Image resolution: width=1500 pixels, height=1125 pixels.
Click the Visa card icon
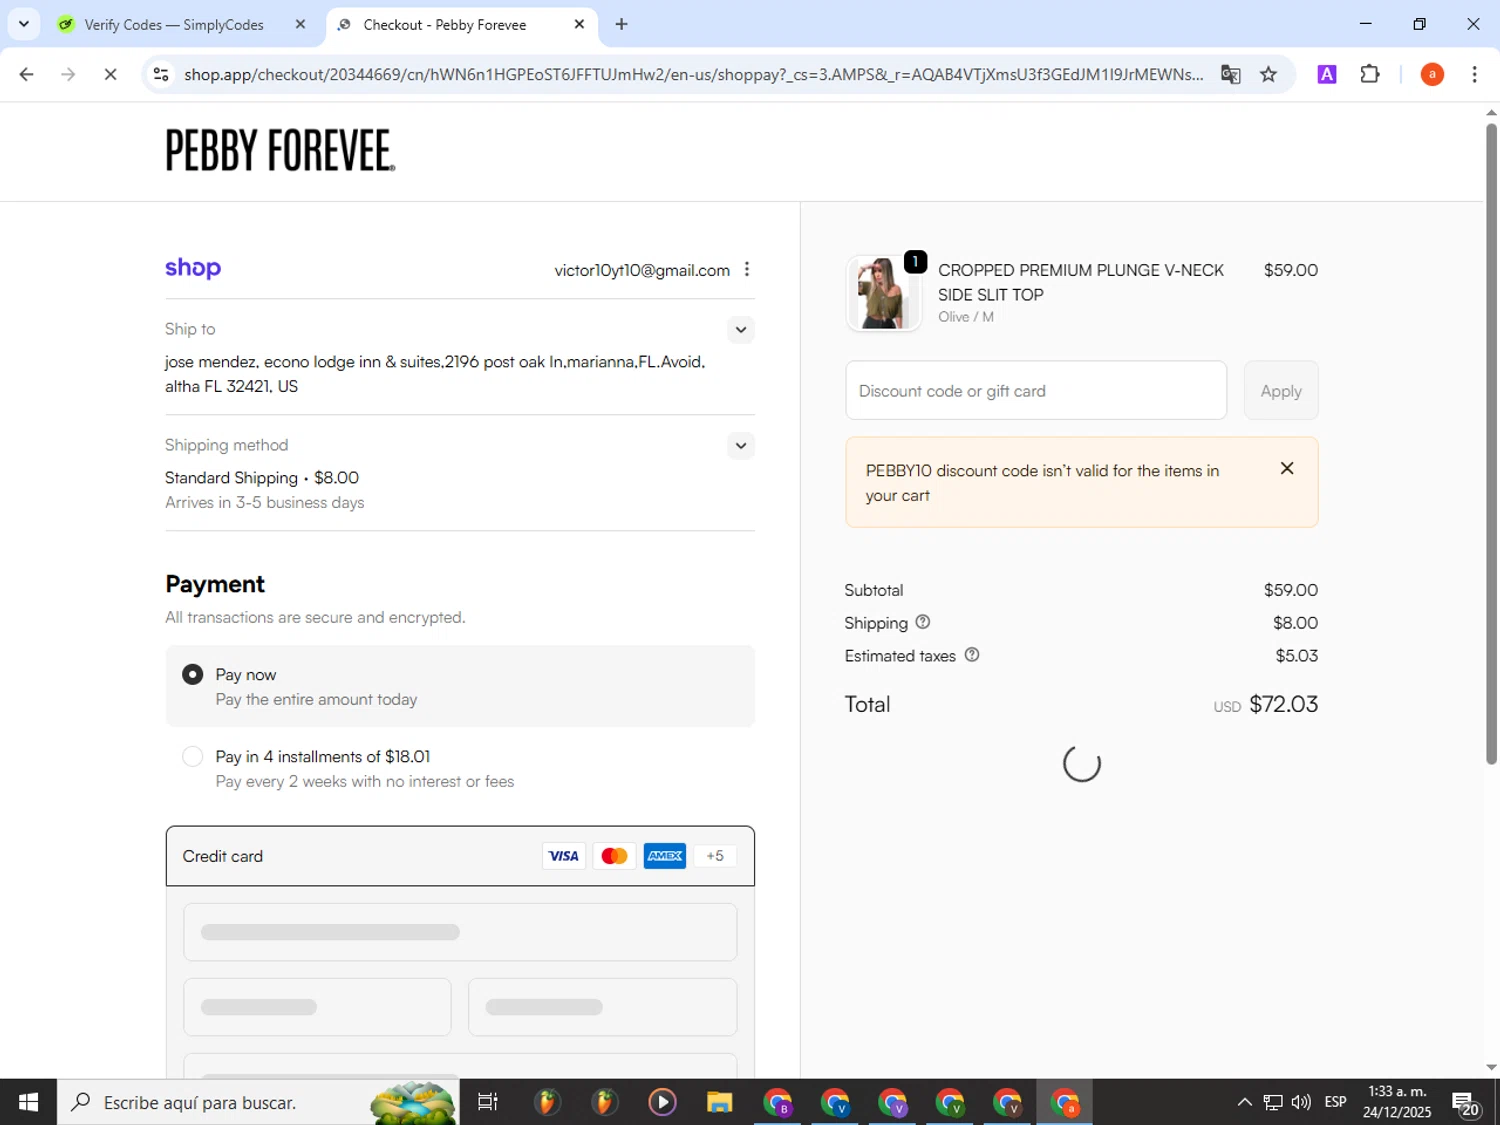pyautogui.click(x=563, y=856)
